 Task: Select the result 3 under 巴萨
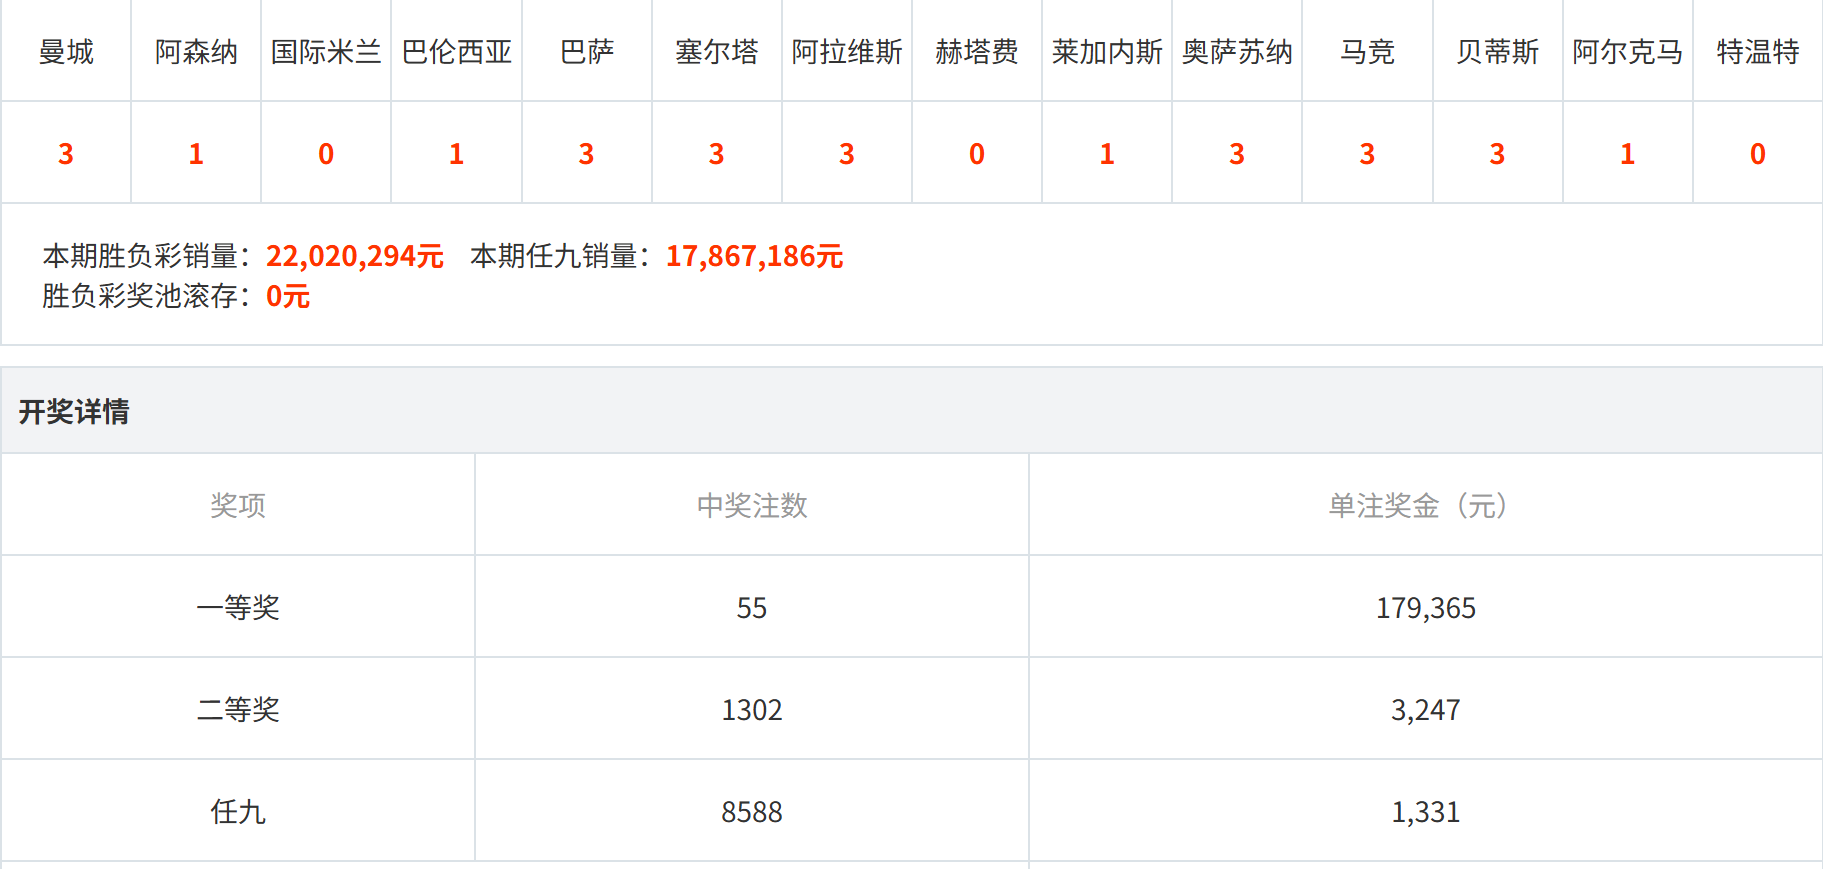pos(587,154)
